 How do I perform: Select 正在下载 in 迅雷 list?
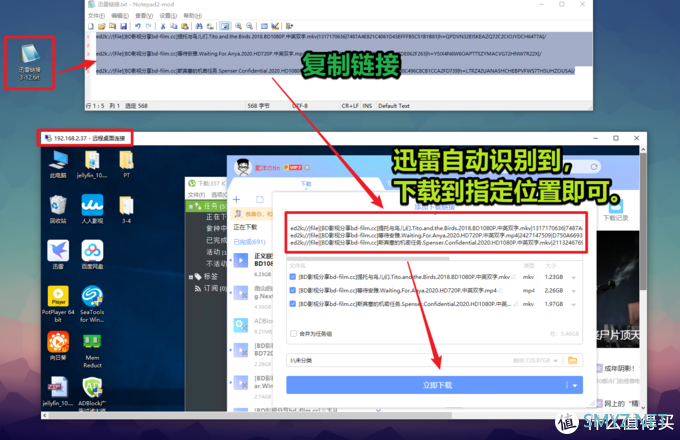(245, 227)
